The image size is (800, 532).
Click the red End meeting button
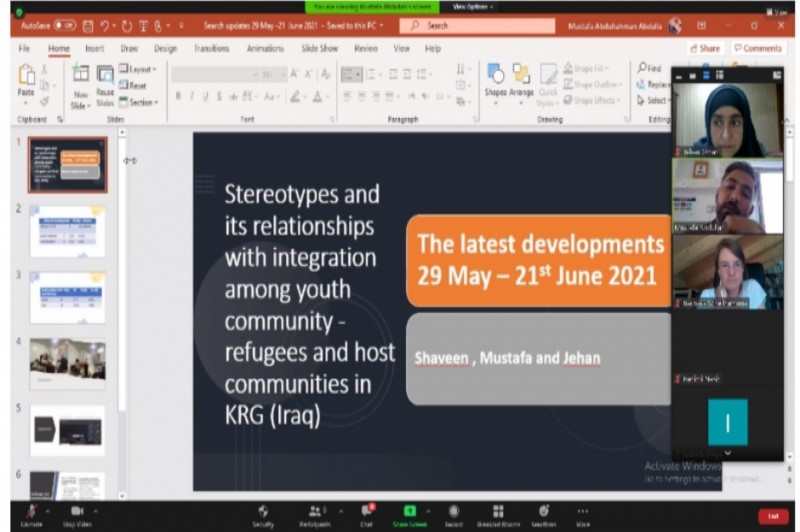pos(772,515)
